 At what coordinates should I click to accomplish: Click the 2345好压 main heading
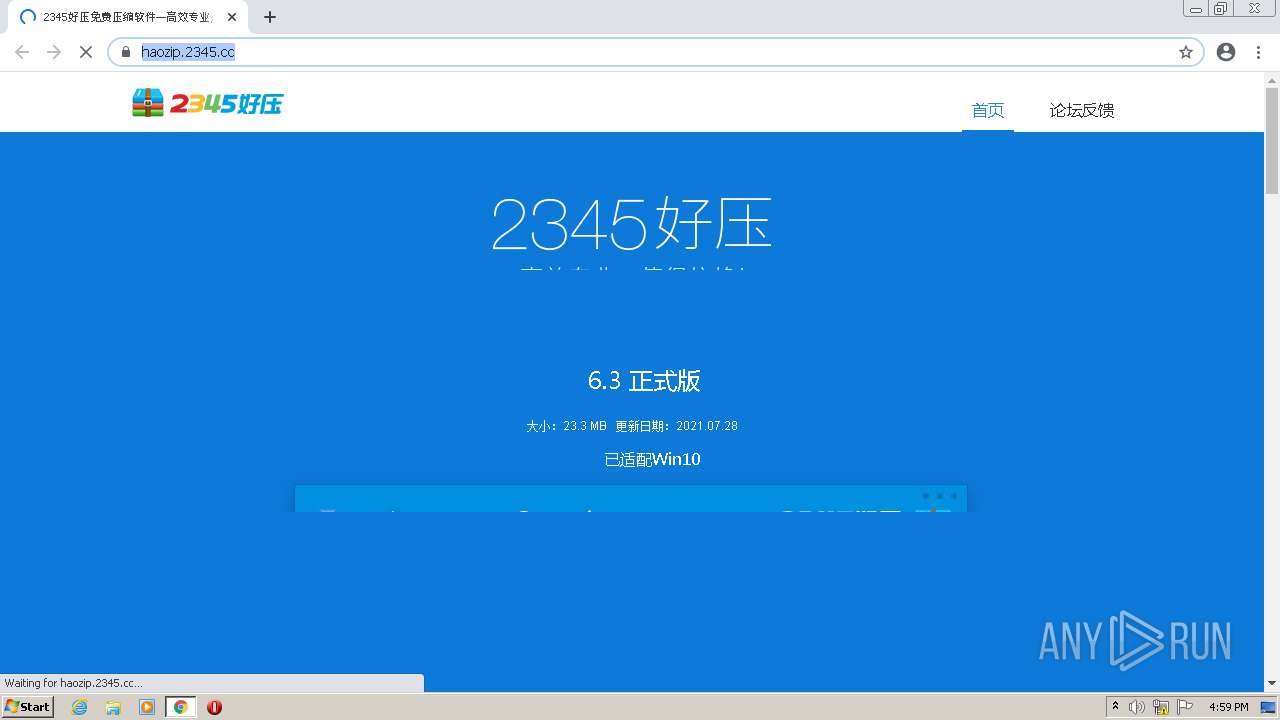631,223
